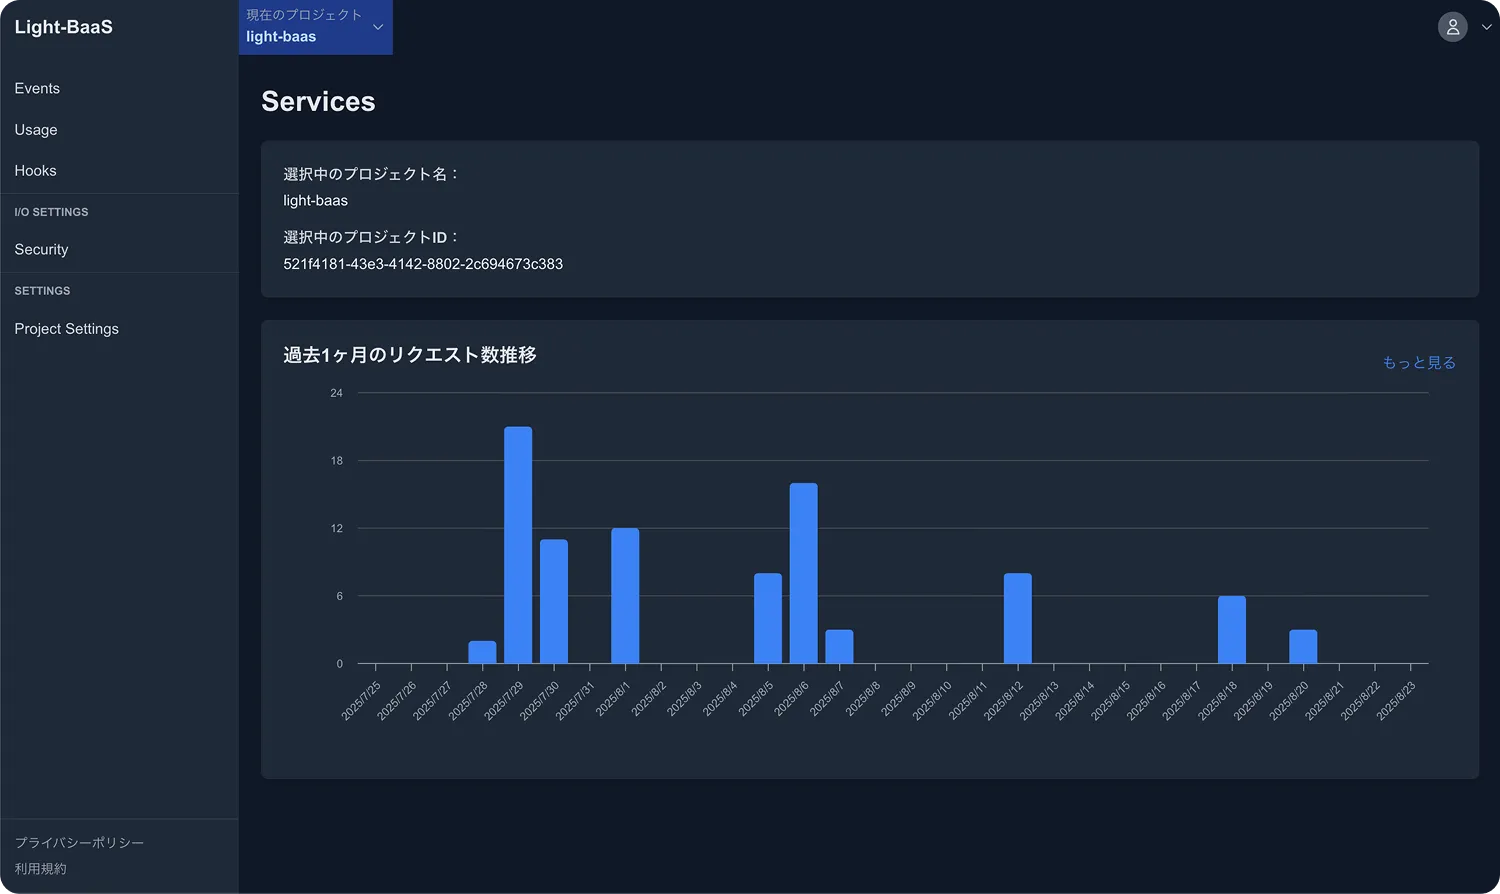Open Project Settings
This screenshot has height=894, width=1500.
(66, 329)
